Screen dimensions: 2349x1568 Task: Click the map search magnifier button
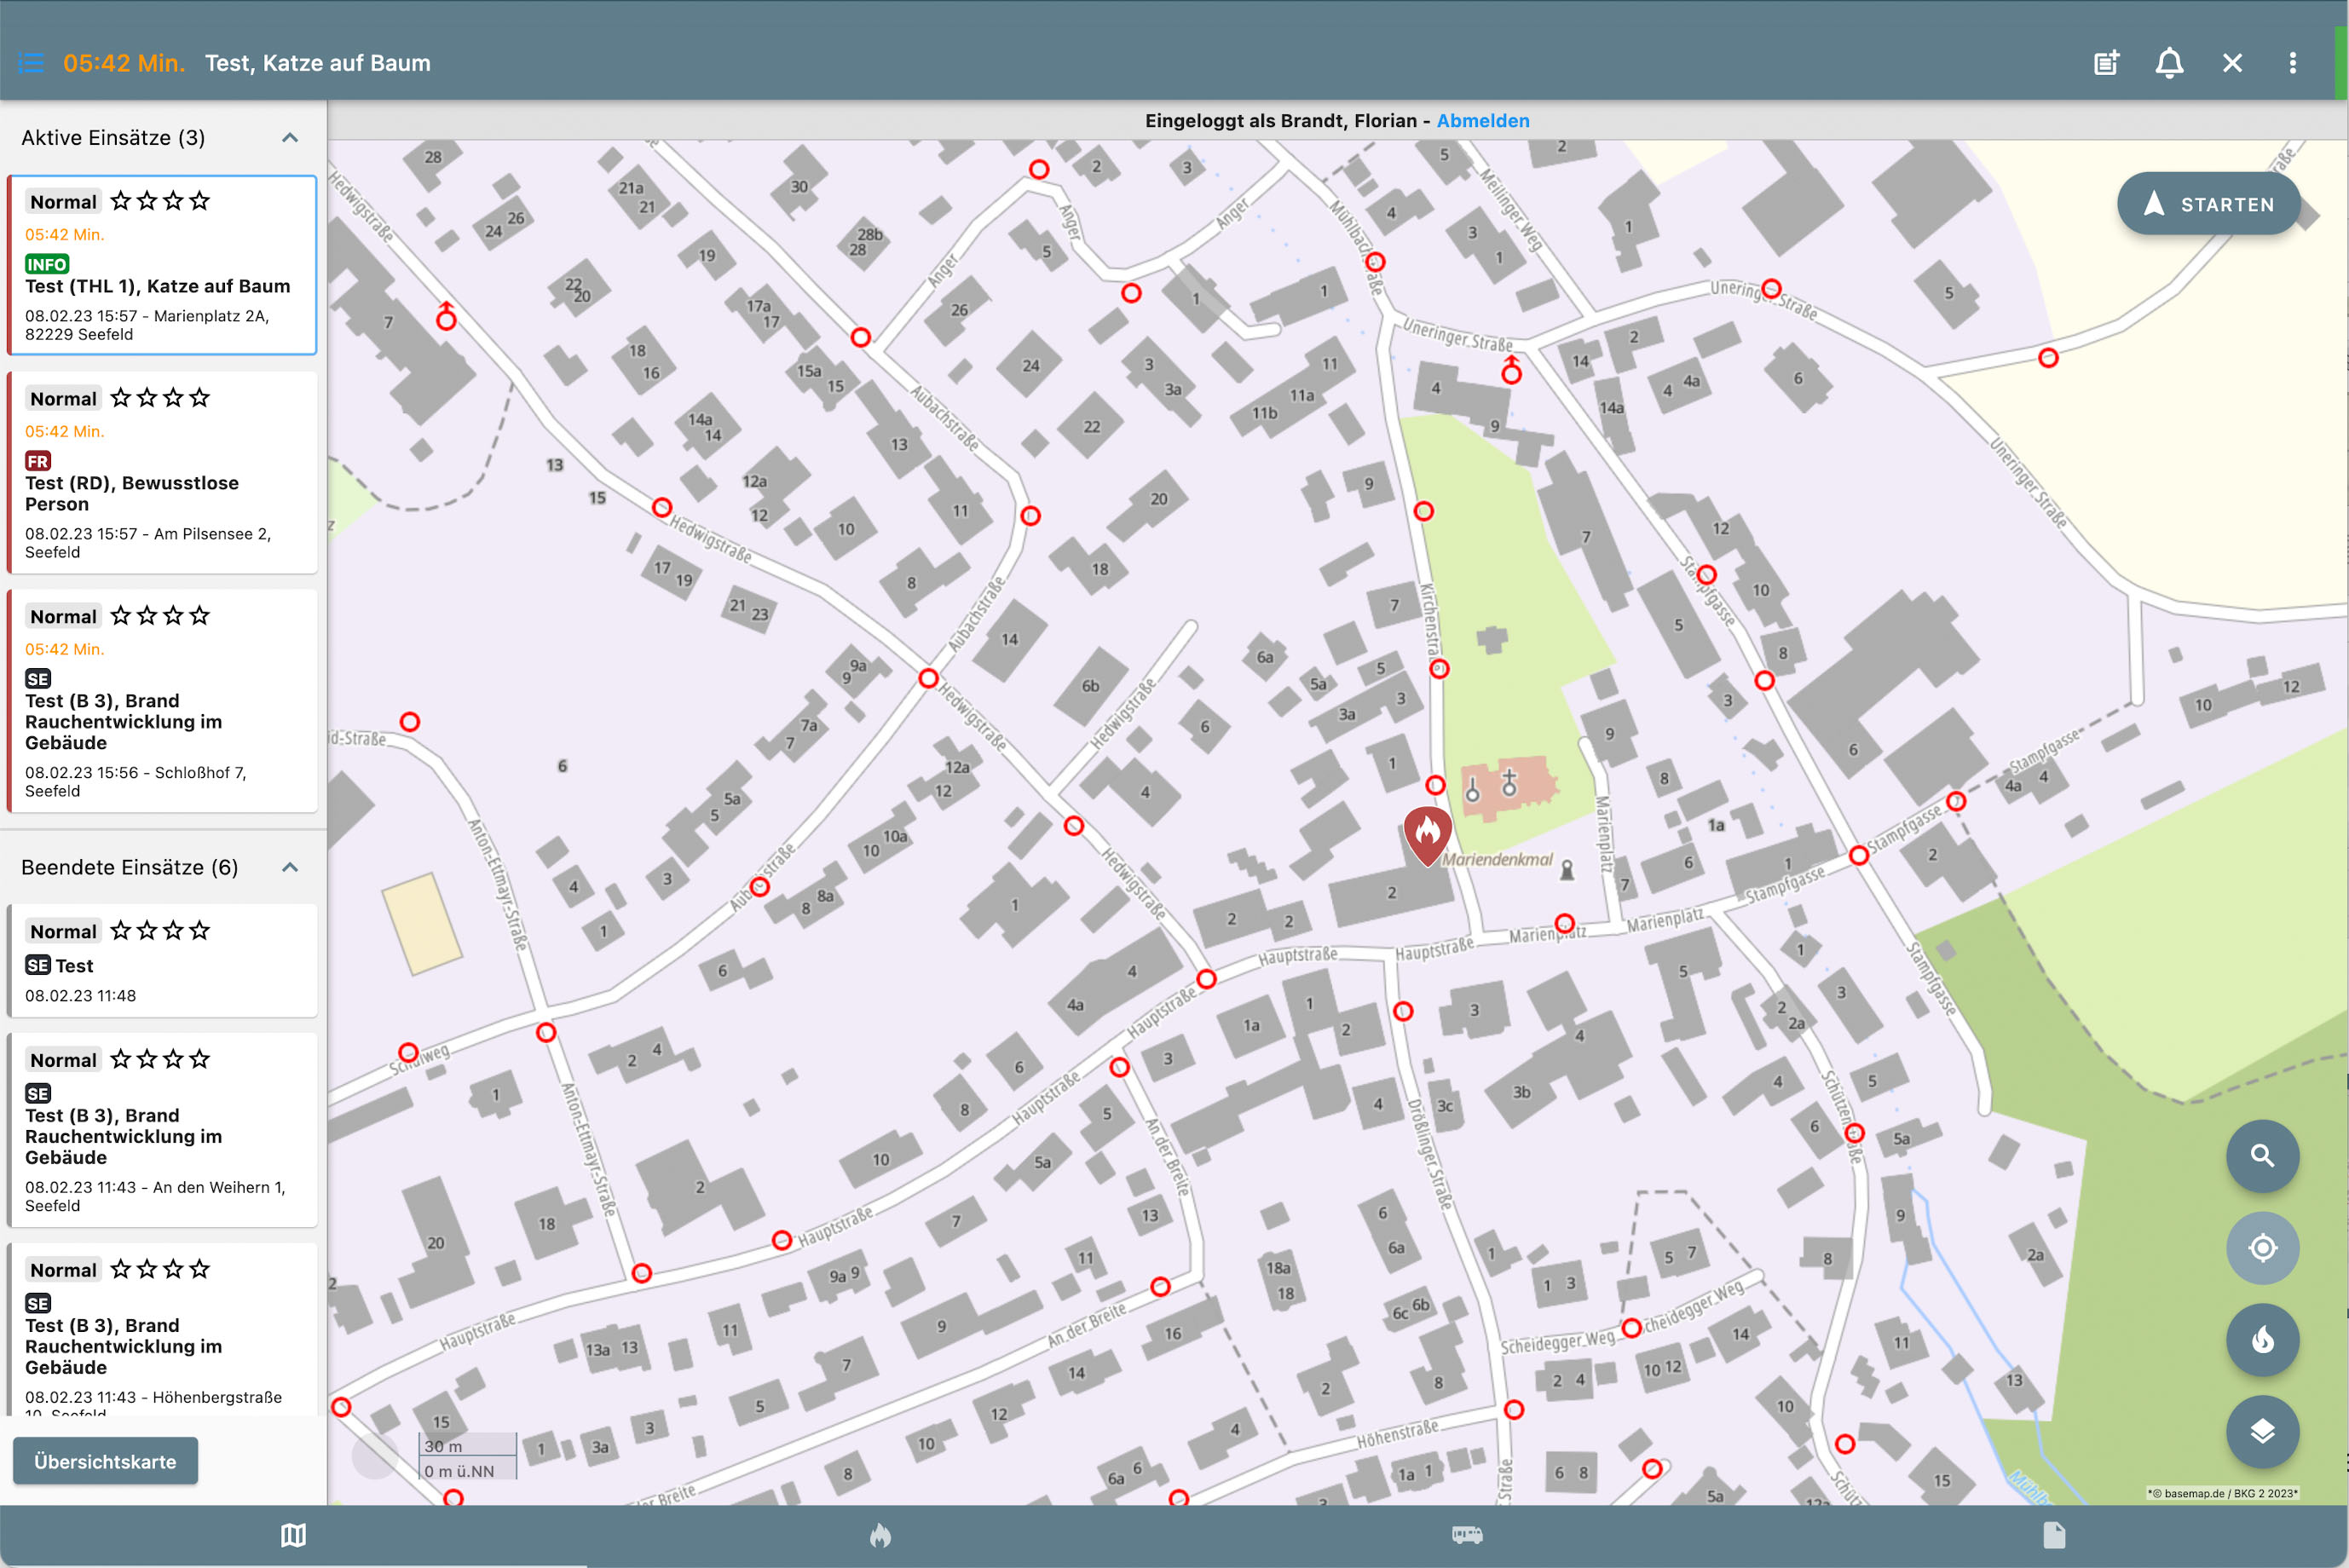click(x=2262, y=1156)
